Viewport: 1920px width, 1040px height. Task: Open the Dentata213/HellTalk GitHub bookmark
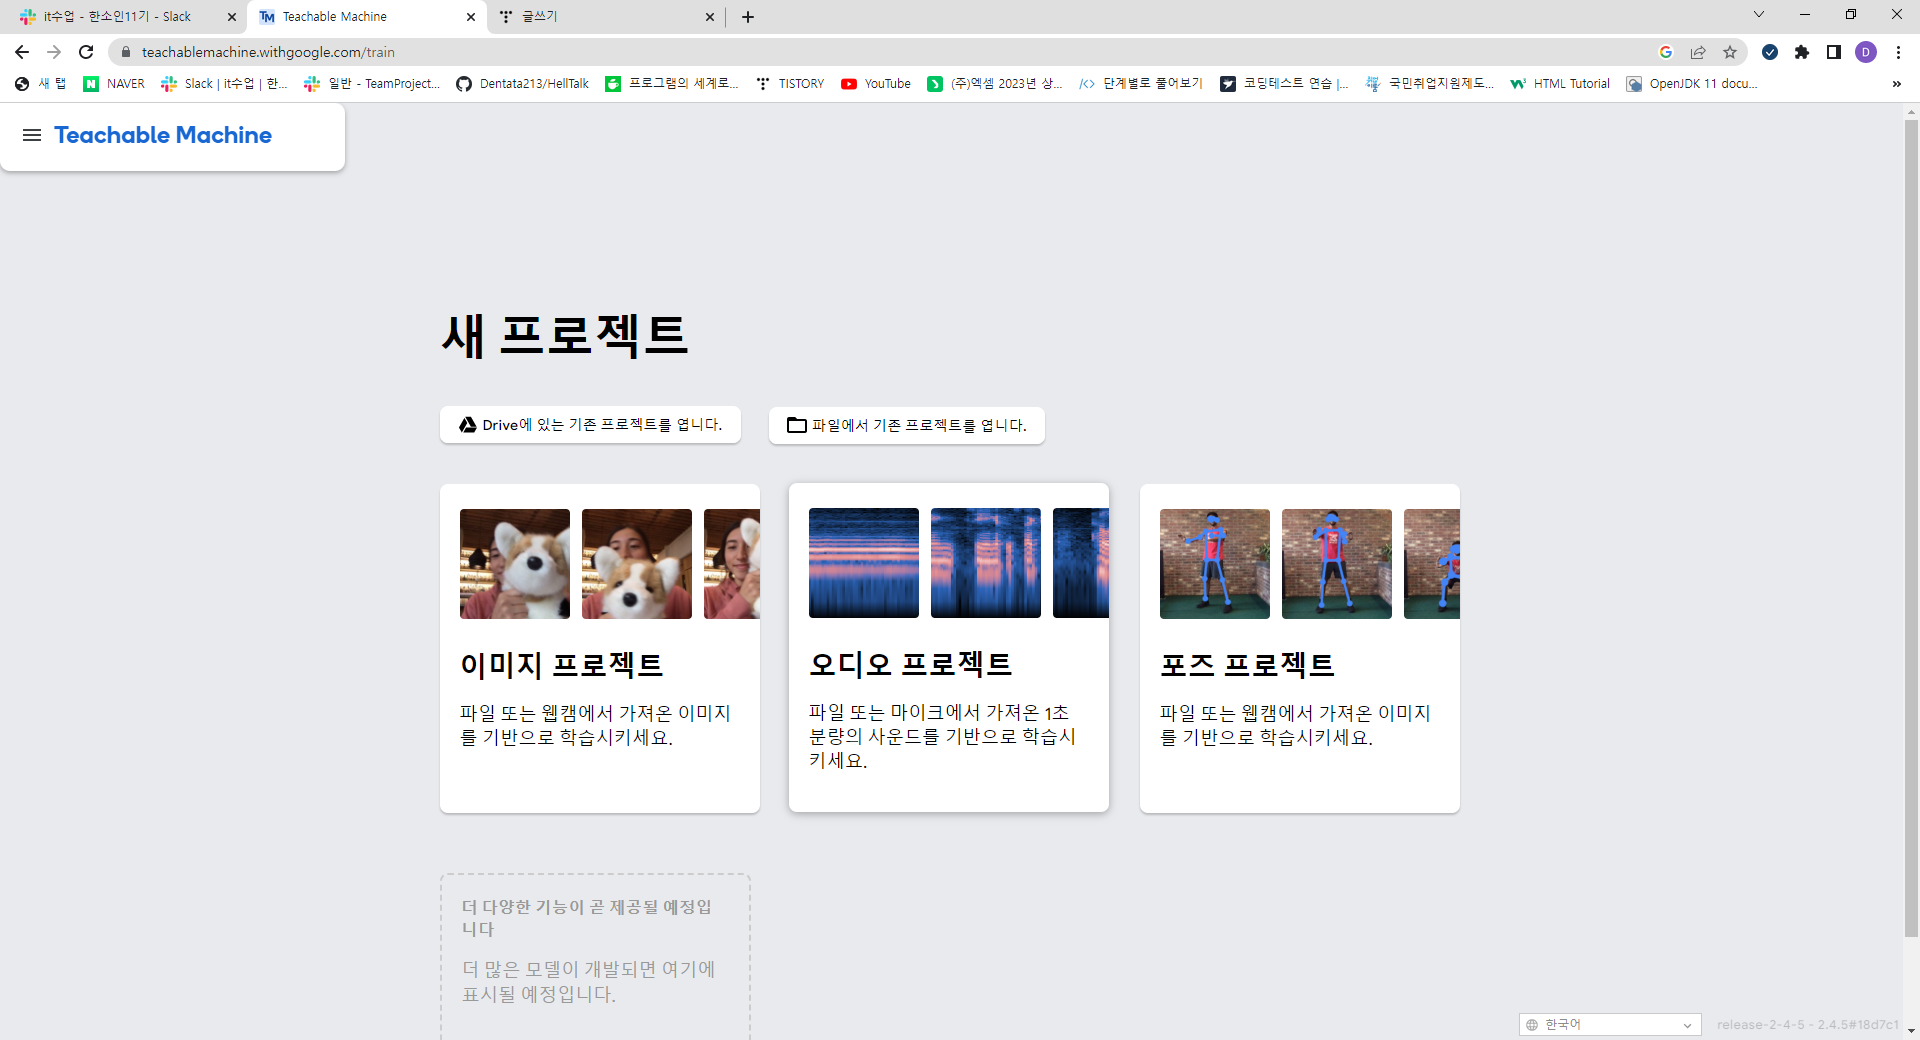[522, 84]
